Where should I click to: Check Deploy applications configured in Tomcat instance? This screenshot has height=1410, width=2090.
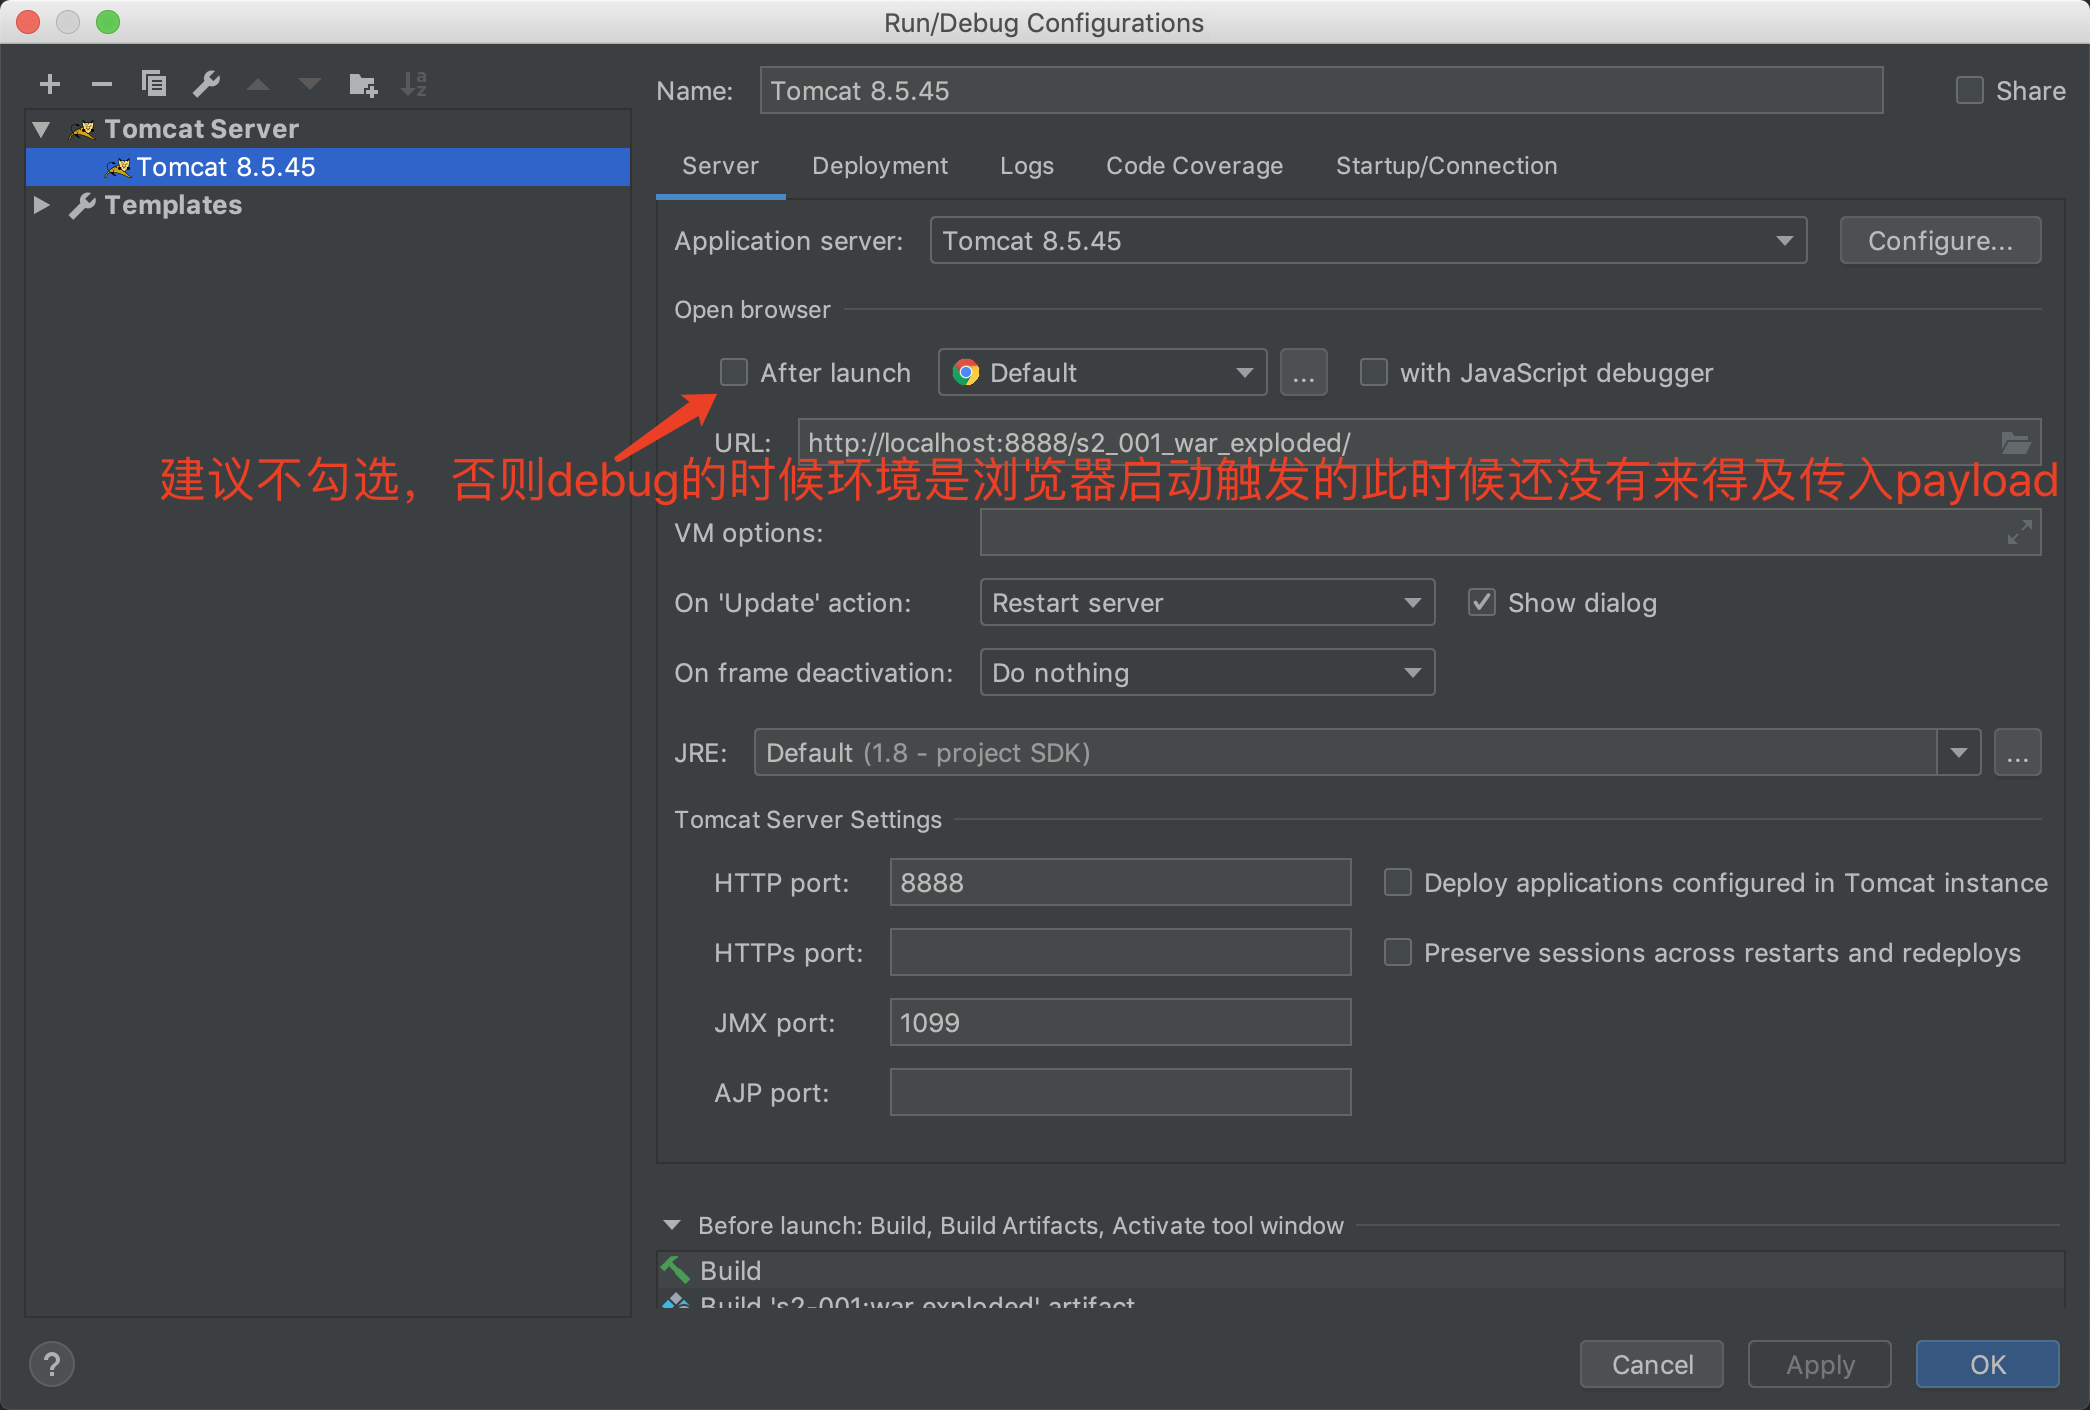[x=1398, y=883]
